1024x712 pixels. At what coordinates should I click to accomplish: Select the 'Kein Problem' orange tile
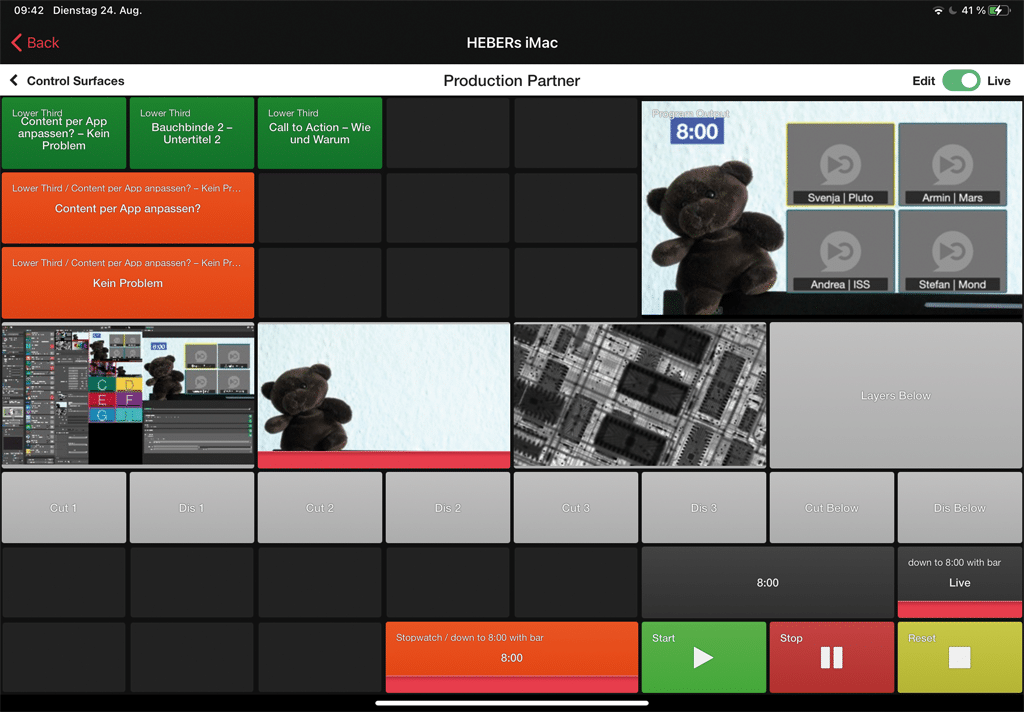click(x=128, y=283)
